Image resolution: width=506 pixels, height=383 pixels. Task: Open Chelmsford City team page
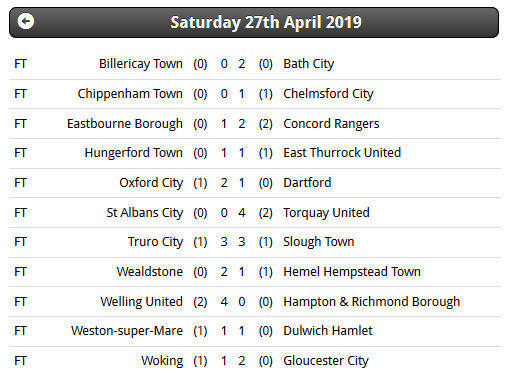pyautogui.click(x=328, y=94)
